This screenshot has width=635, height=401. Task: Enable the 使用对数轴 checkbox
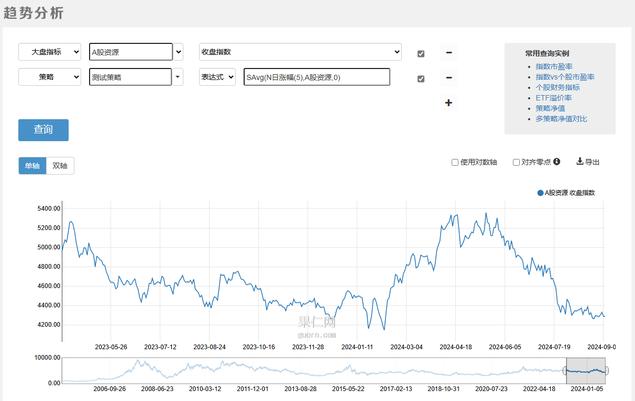point(455,161)
